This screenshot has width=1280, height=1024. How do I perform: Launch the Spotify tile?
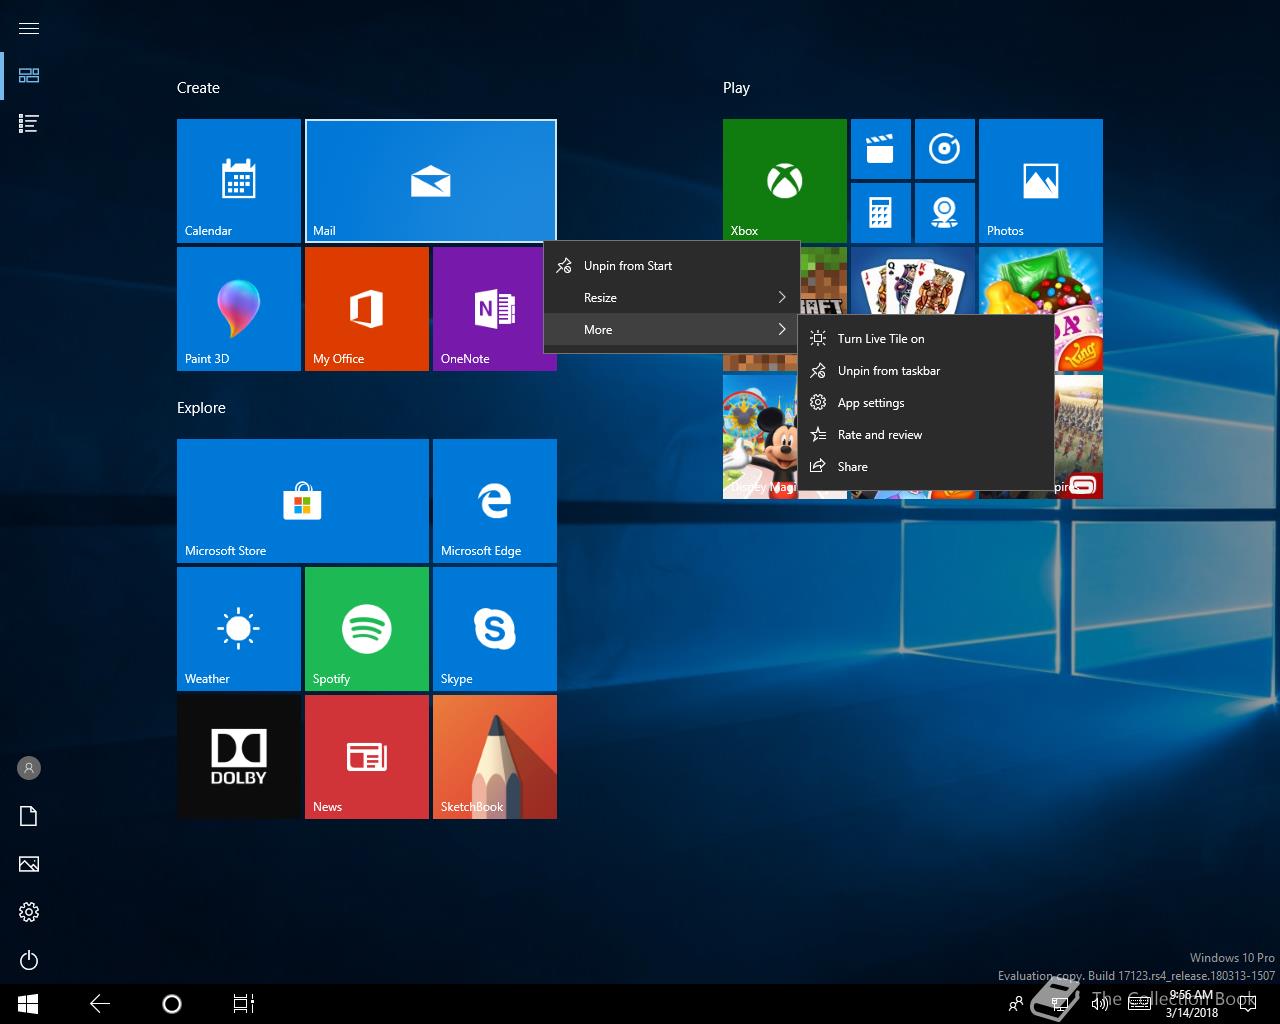pos(367,629)
